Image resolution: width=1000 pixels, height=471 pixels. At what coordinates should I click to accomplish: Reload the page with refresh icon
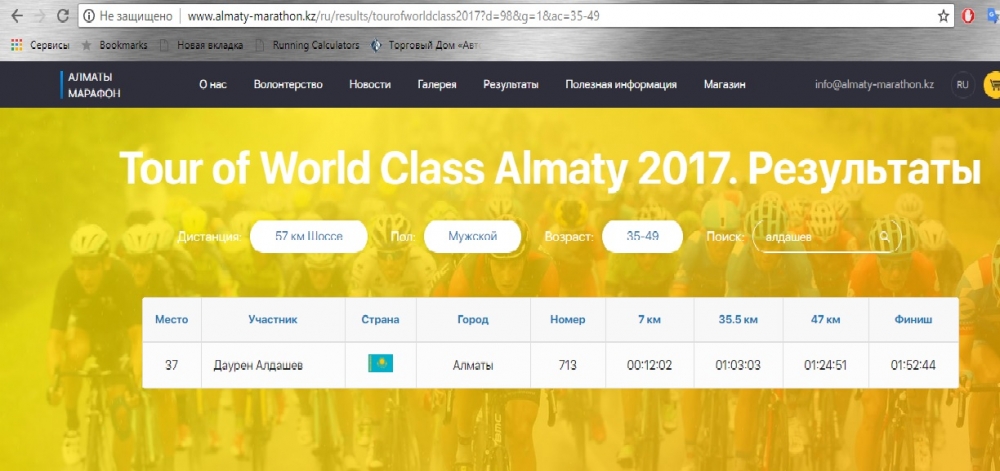pyautogui.click(x=62, y=17)
